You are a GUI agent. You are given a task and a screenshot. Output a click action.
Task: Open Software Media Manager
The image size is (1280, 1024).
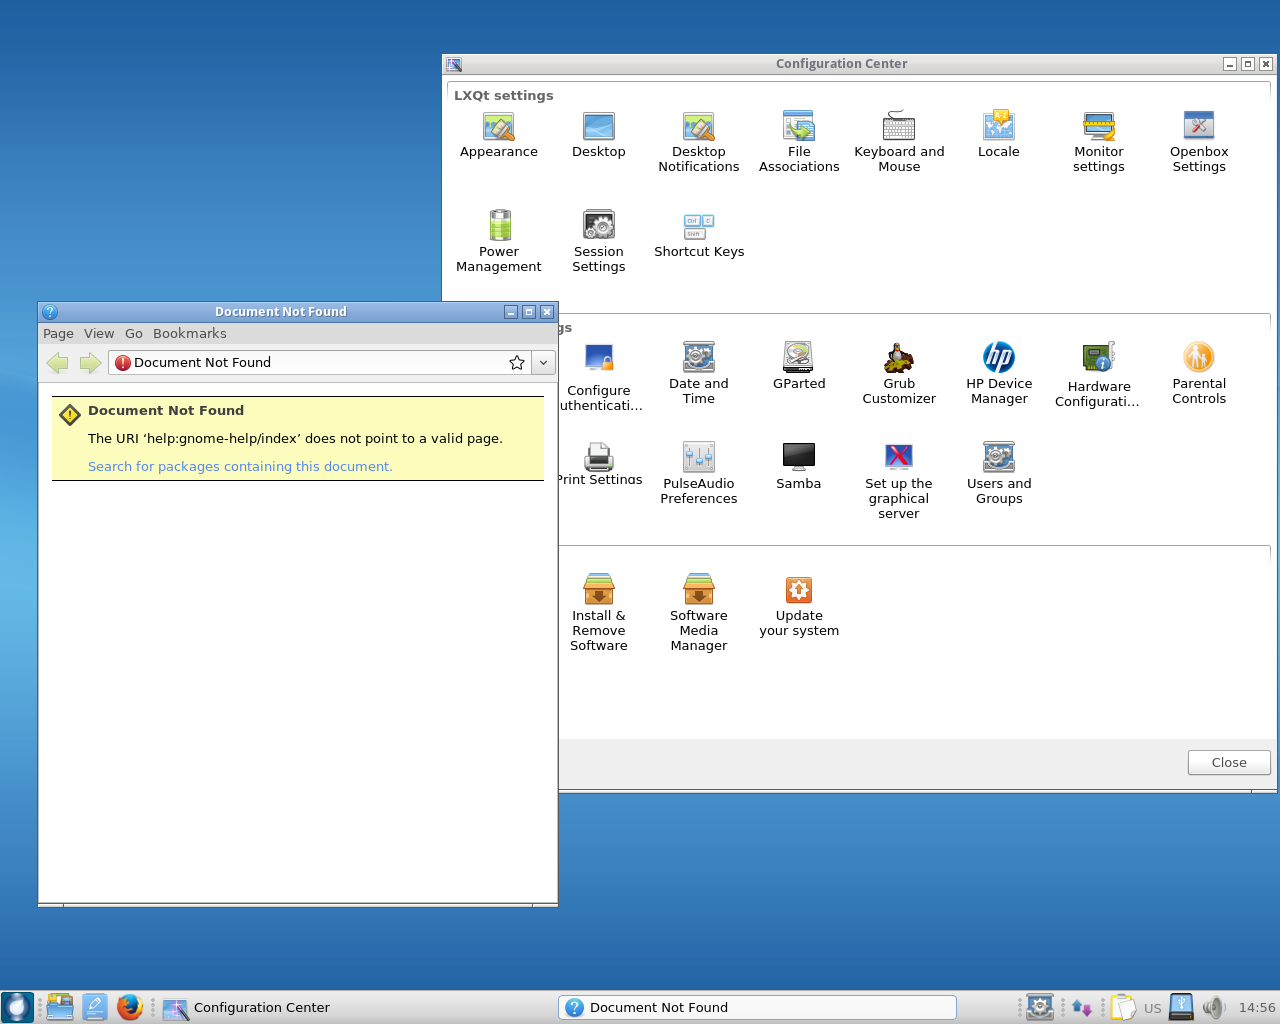pos(699,613)
